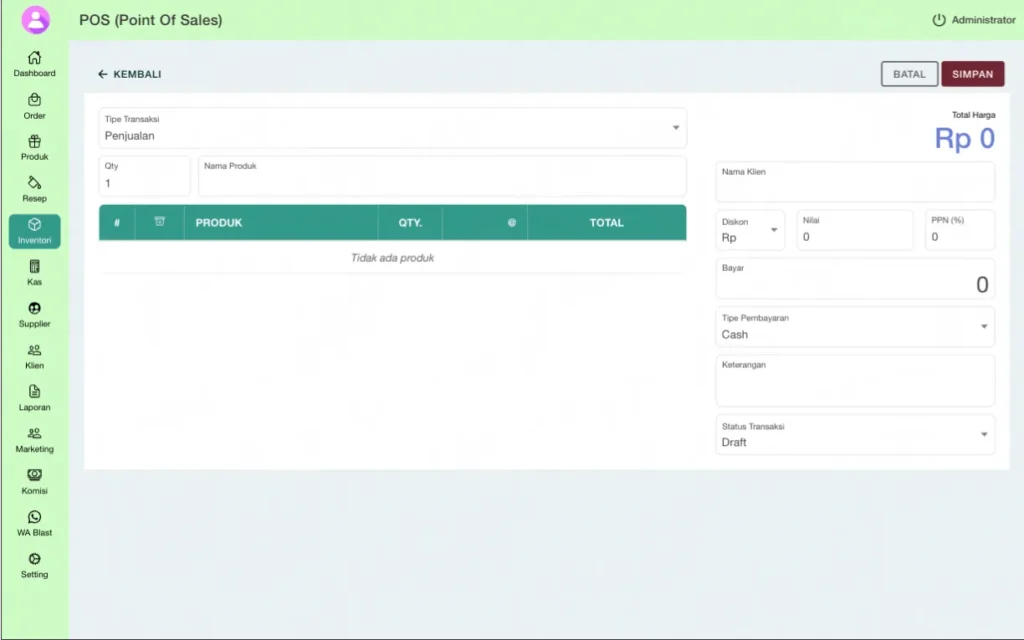Open Setting gear icon in sidebar
This screenshot has height=640, width=1024.
click(34, 559)
